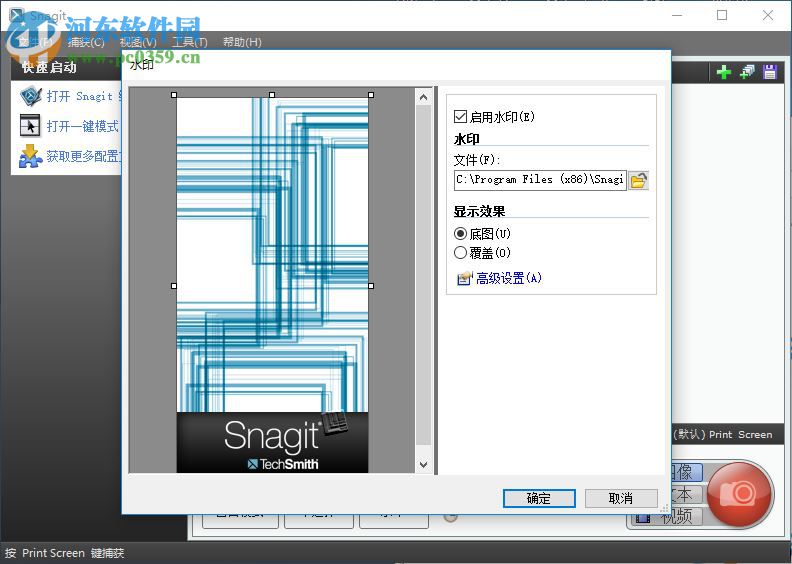Click the watermark preview image
The image size is (792, 564).
point(272,285)
